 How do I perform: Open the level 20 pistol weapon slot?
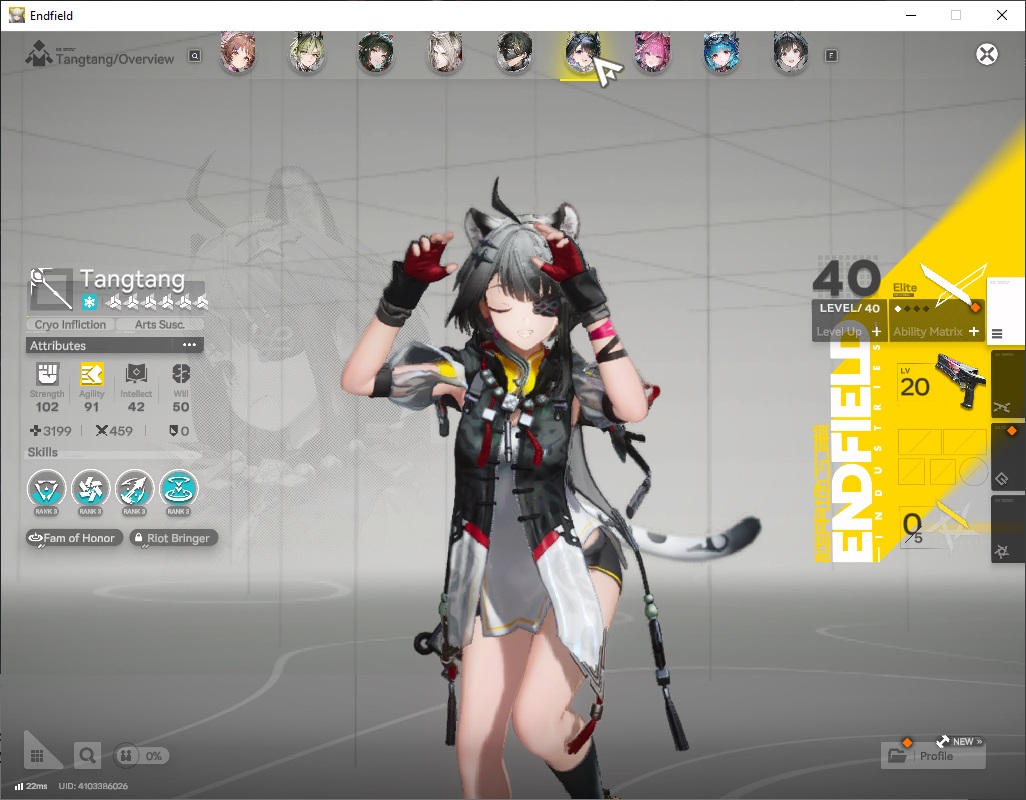942,384
